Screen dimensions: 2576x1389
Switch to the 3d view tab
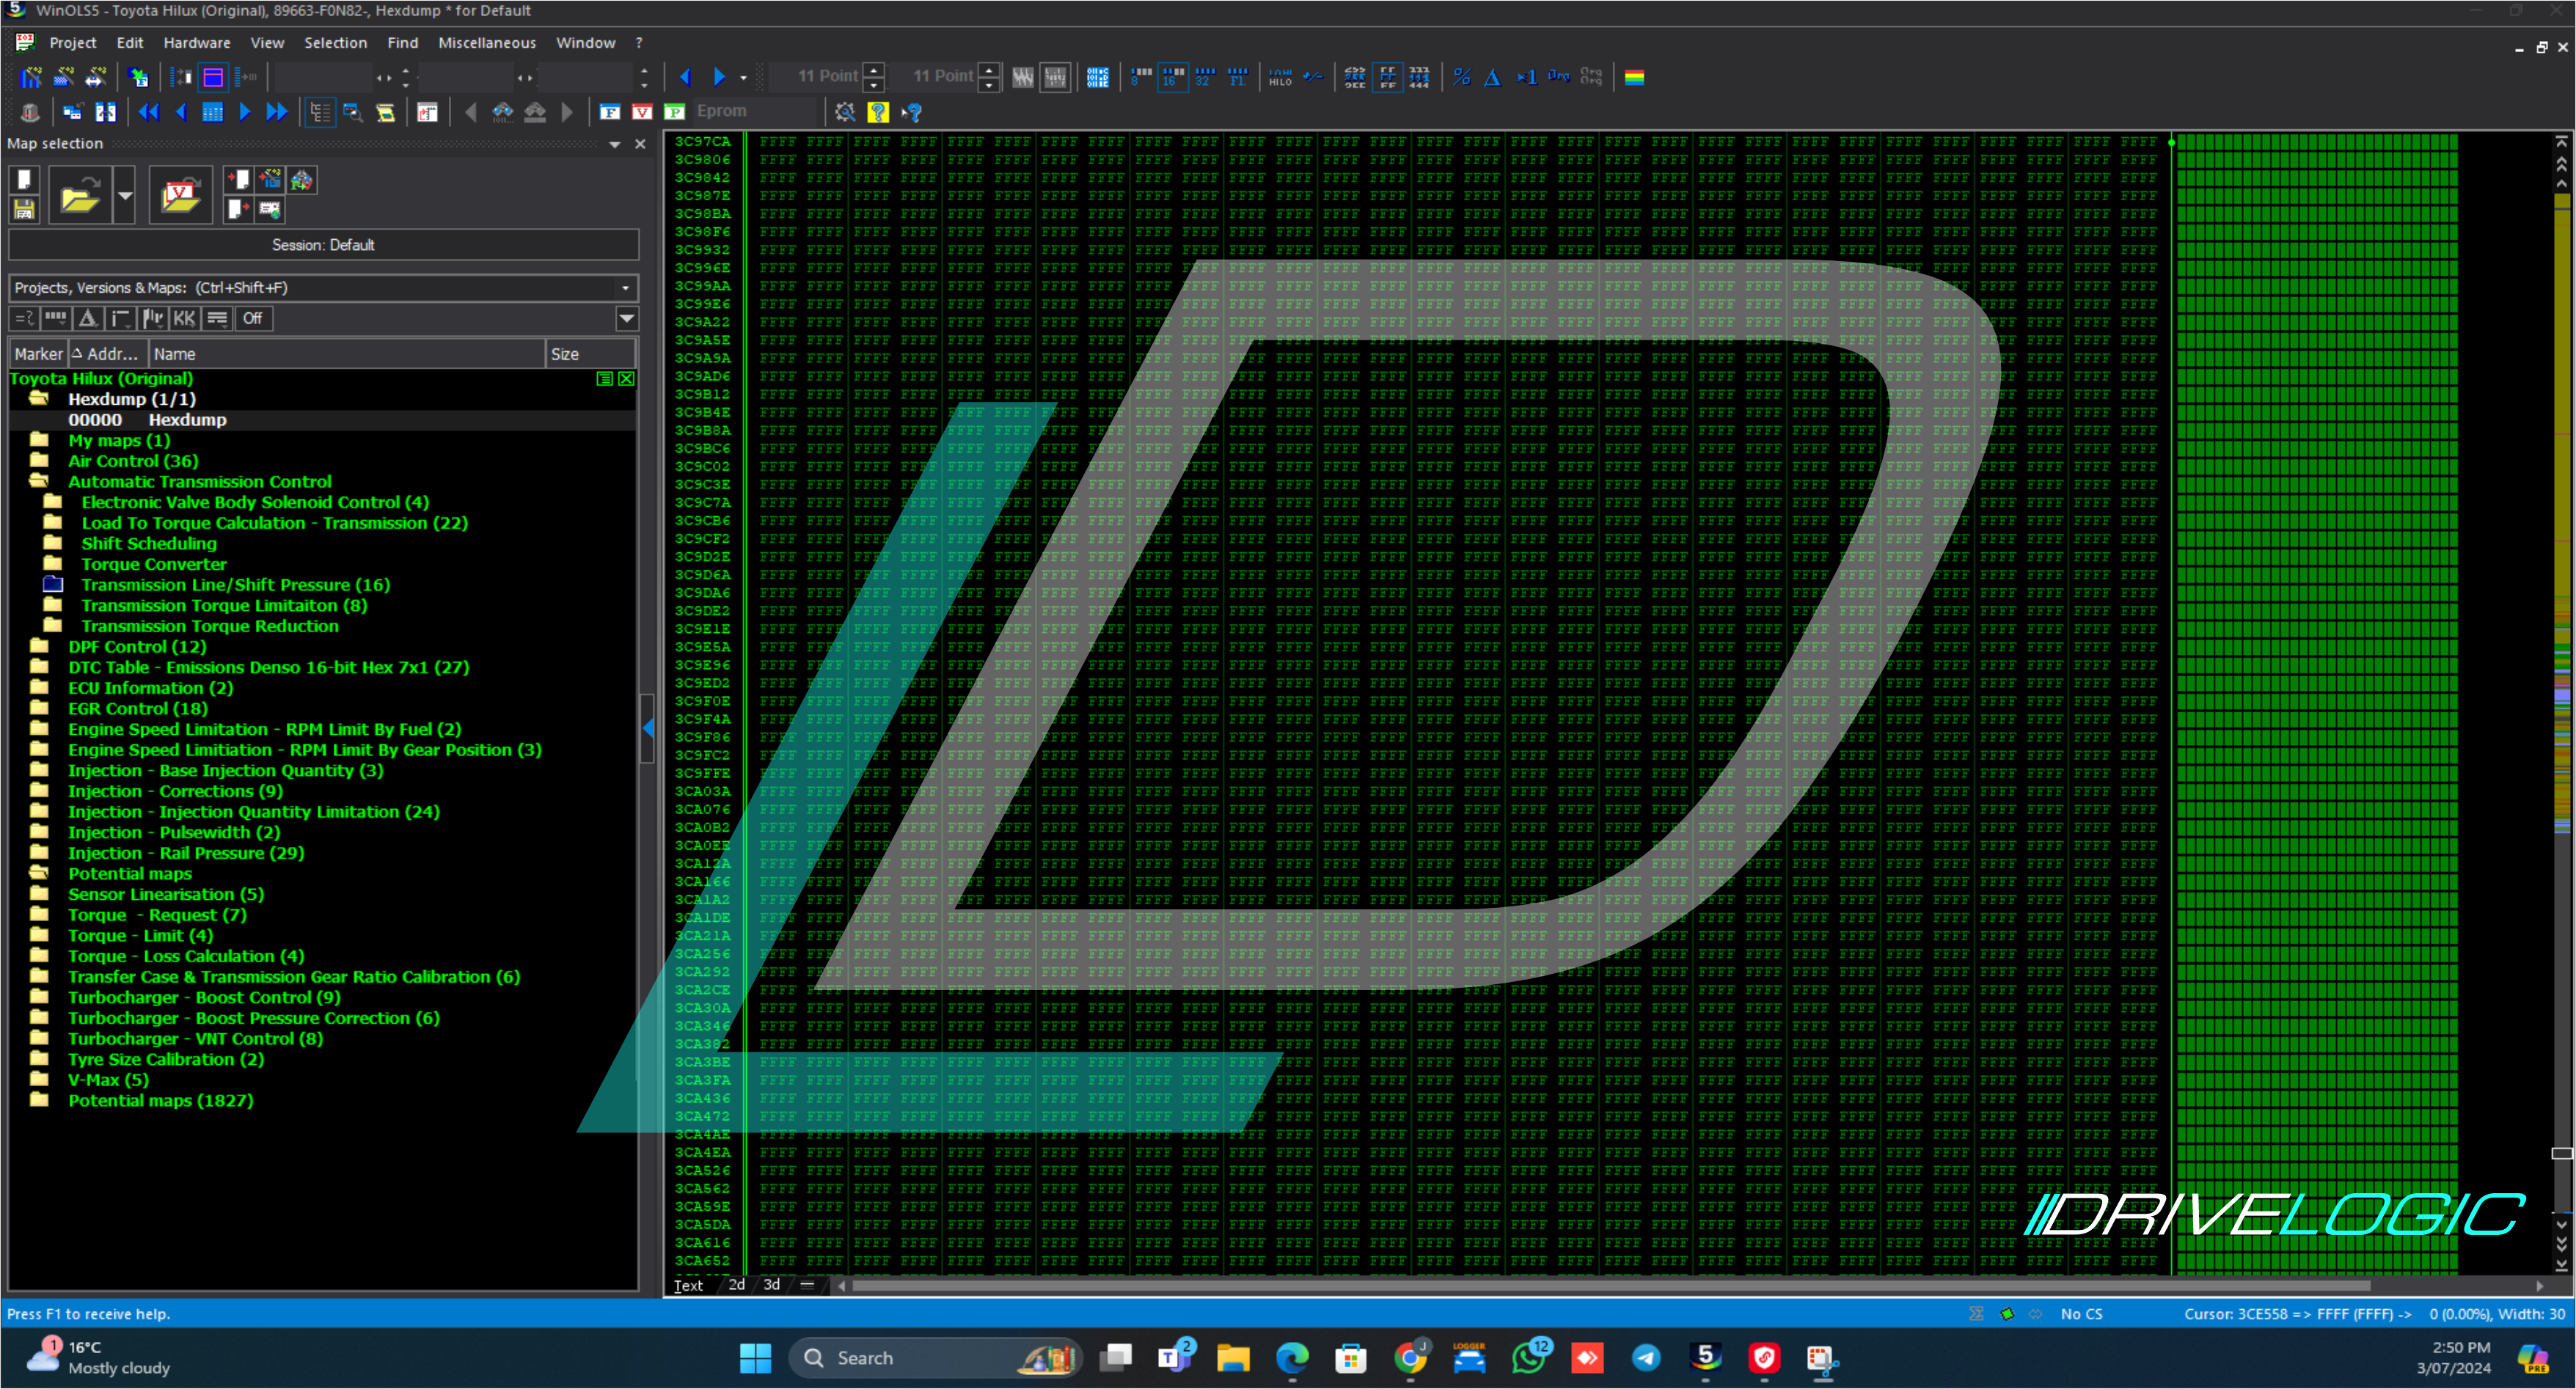point(772,1285)
